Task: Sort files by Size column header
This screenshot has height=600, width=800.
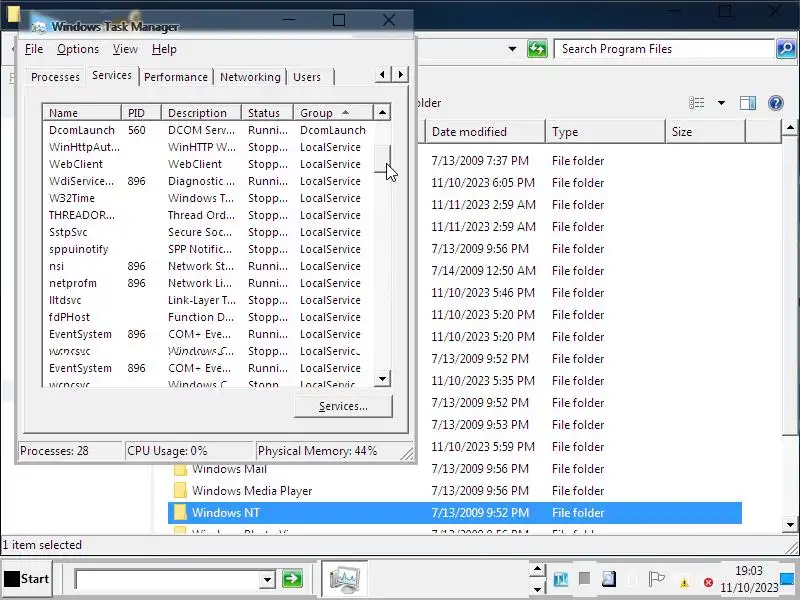Action: [706, 132]
